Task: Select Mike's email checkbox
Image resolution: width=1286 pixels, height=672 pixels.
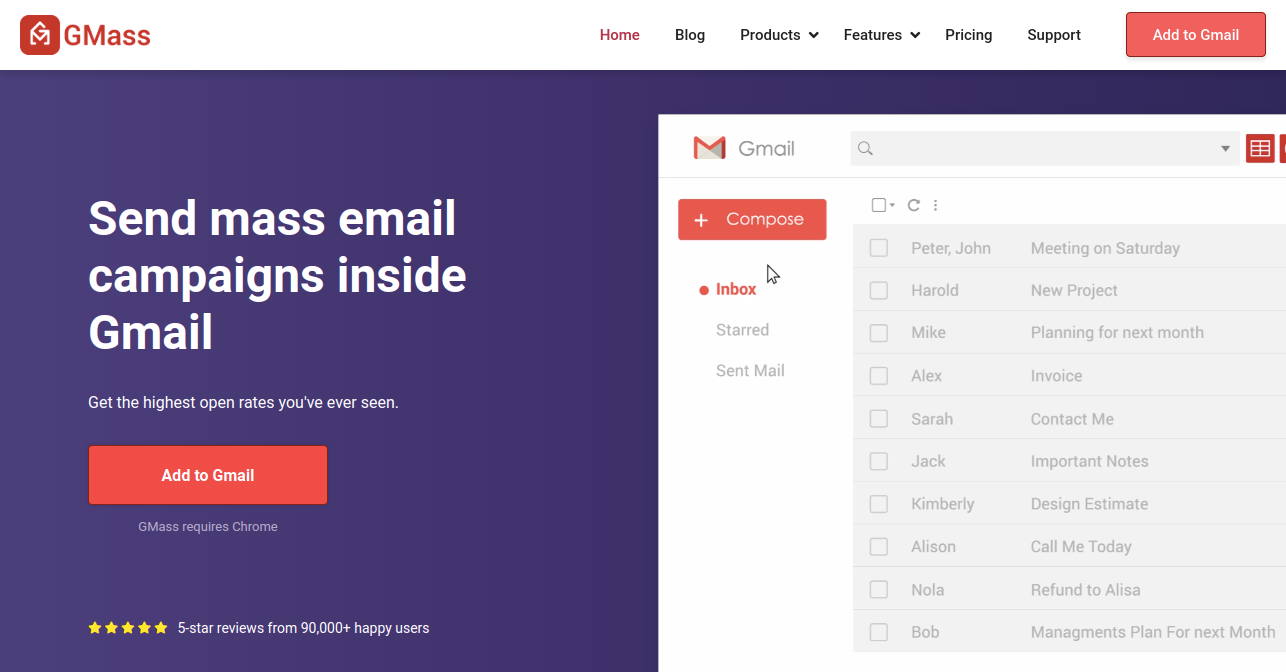Action: [879, 333]
